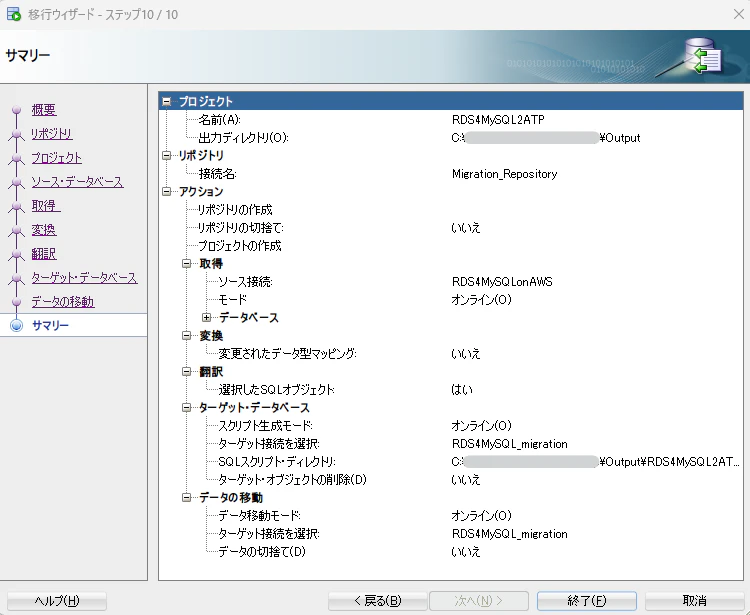
Task: Go to the データの移動 wizard step
Action: tap(63, 301)
